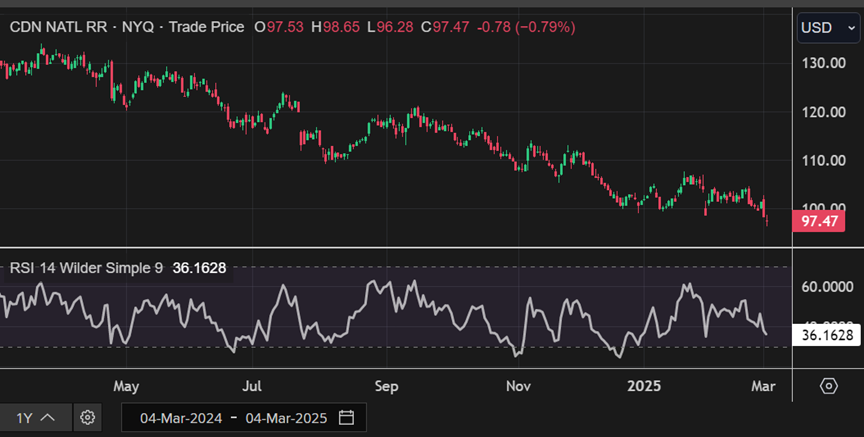Click the Nov label on time axis
This screenshot has height=437, width=864.
517,386
